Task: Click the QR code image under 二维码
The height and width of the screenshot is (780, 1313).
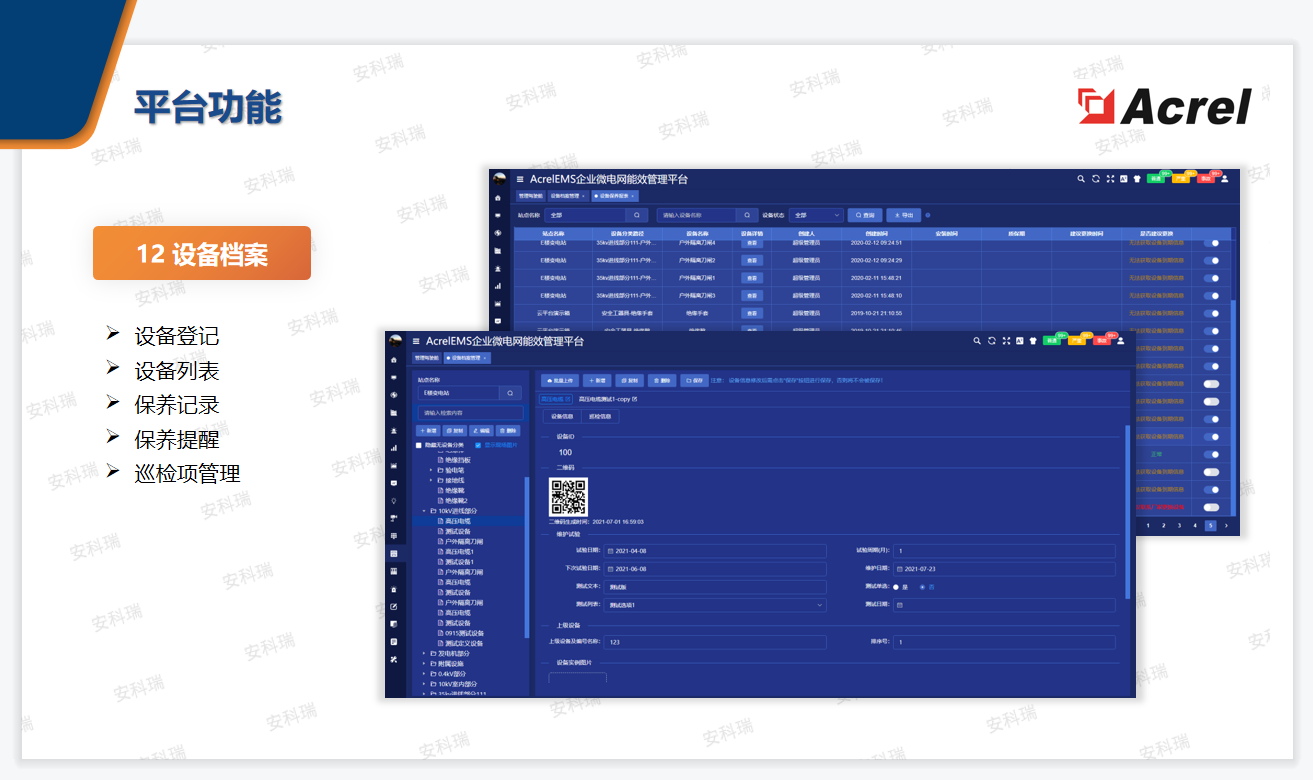Action: coord(568,497)
